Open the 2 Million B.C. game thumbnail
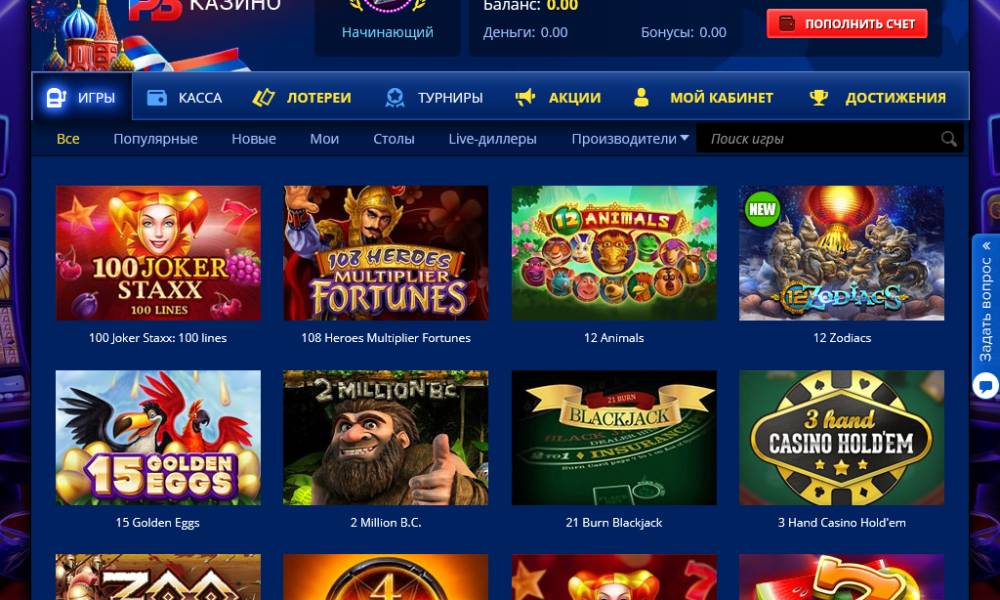This screenshot has height=600, width=1000. click(x=386, y=437)
